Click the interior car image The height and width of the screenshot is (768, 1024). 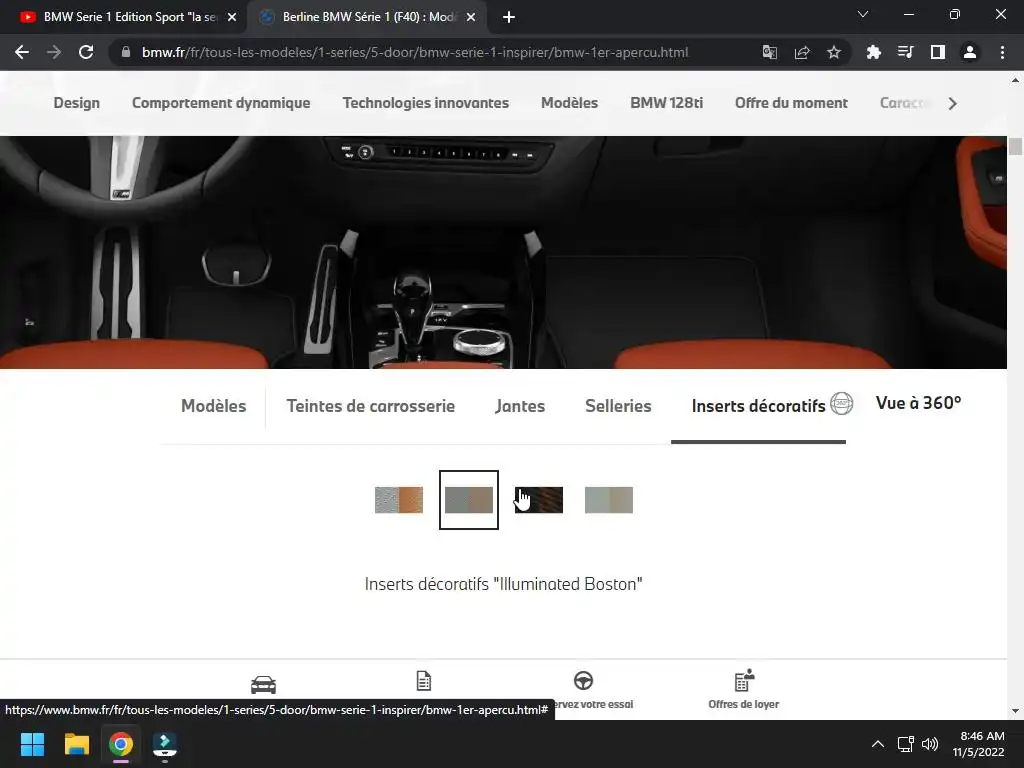(503, 252)
